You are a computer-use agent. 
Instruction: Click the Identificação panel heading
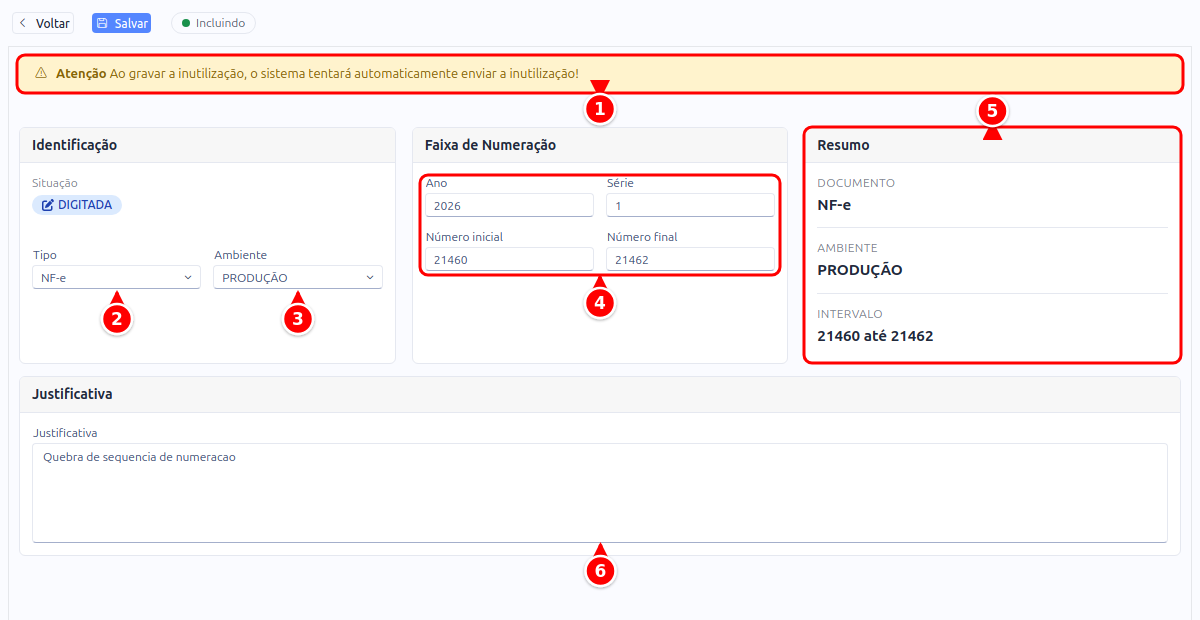[75, 145]
